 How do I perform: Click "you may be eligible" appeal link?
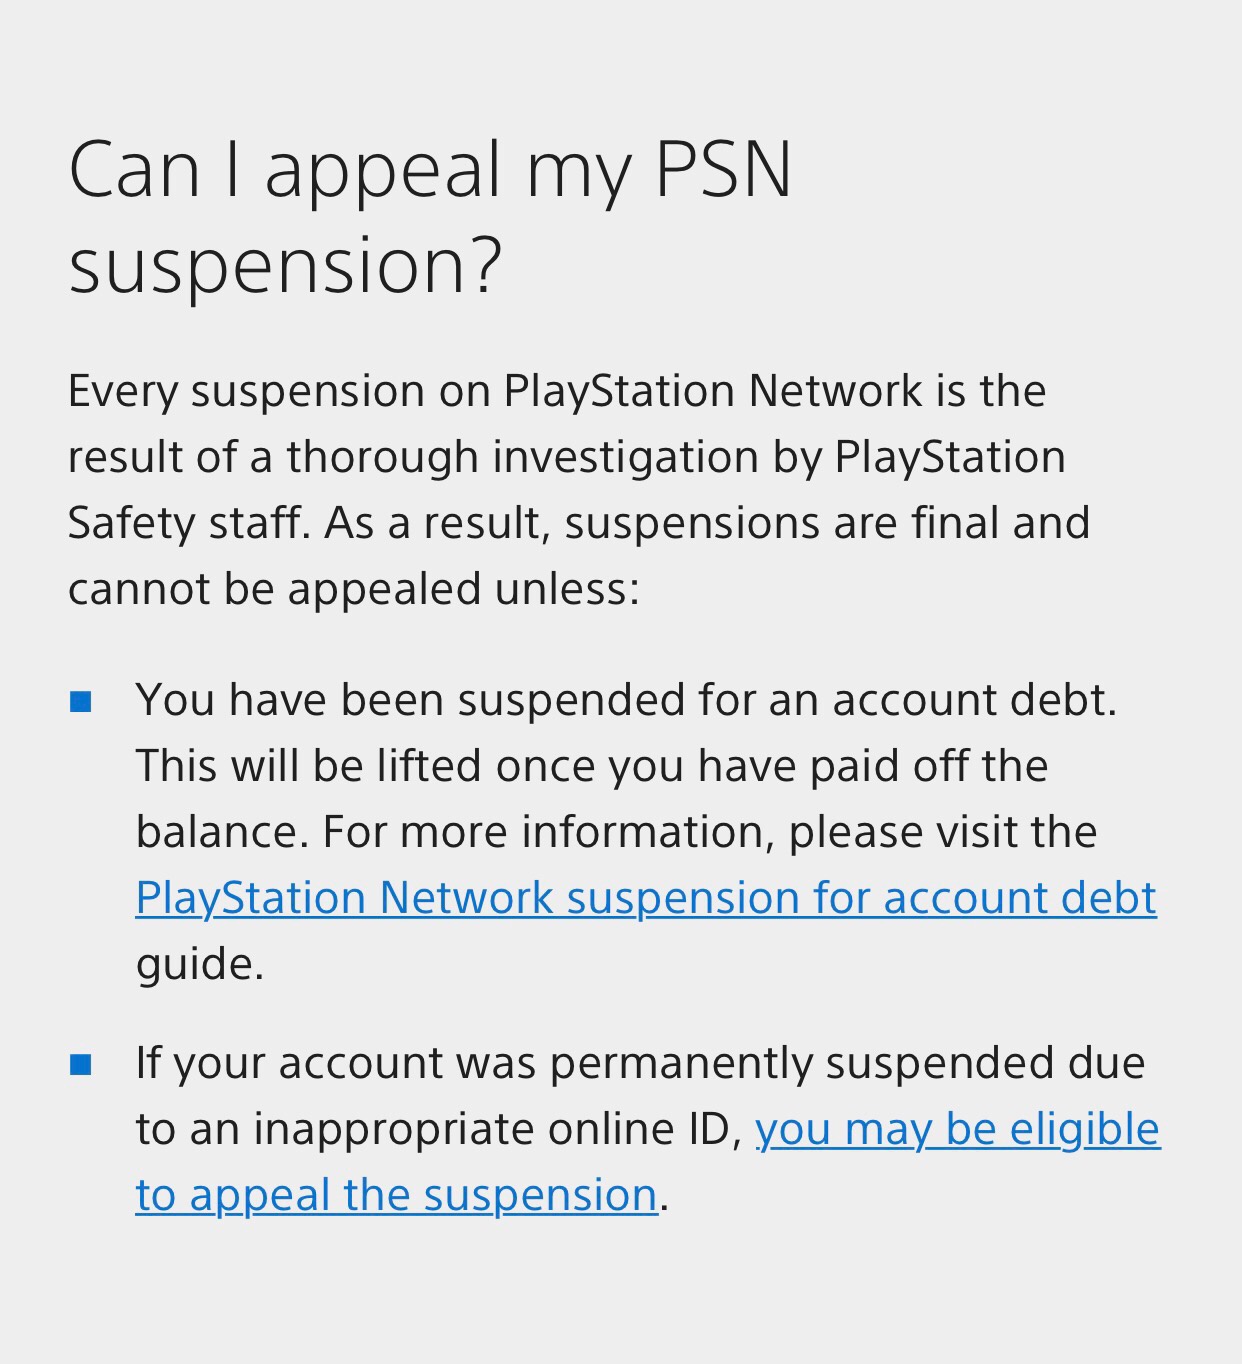click(958, 1130)
